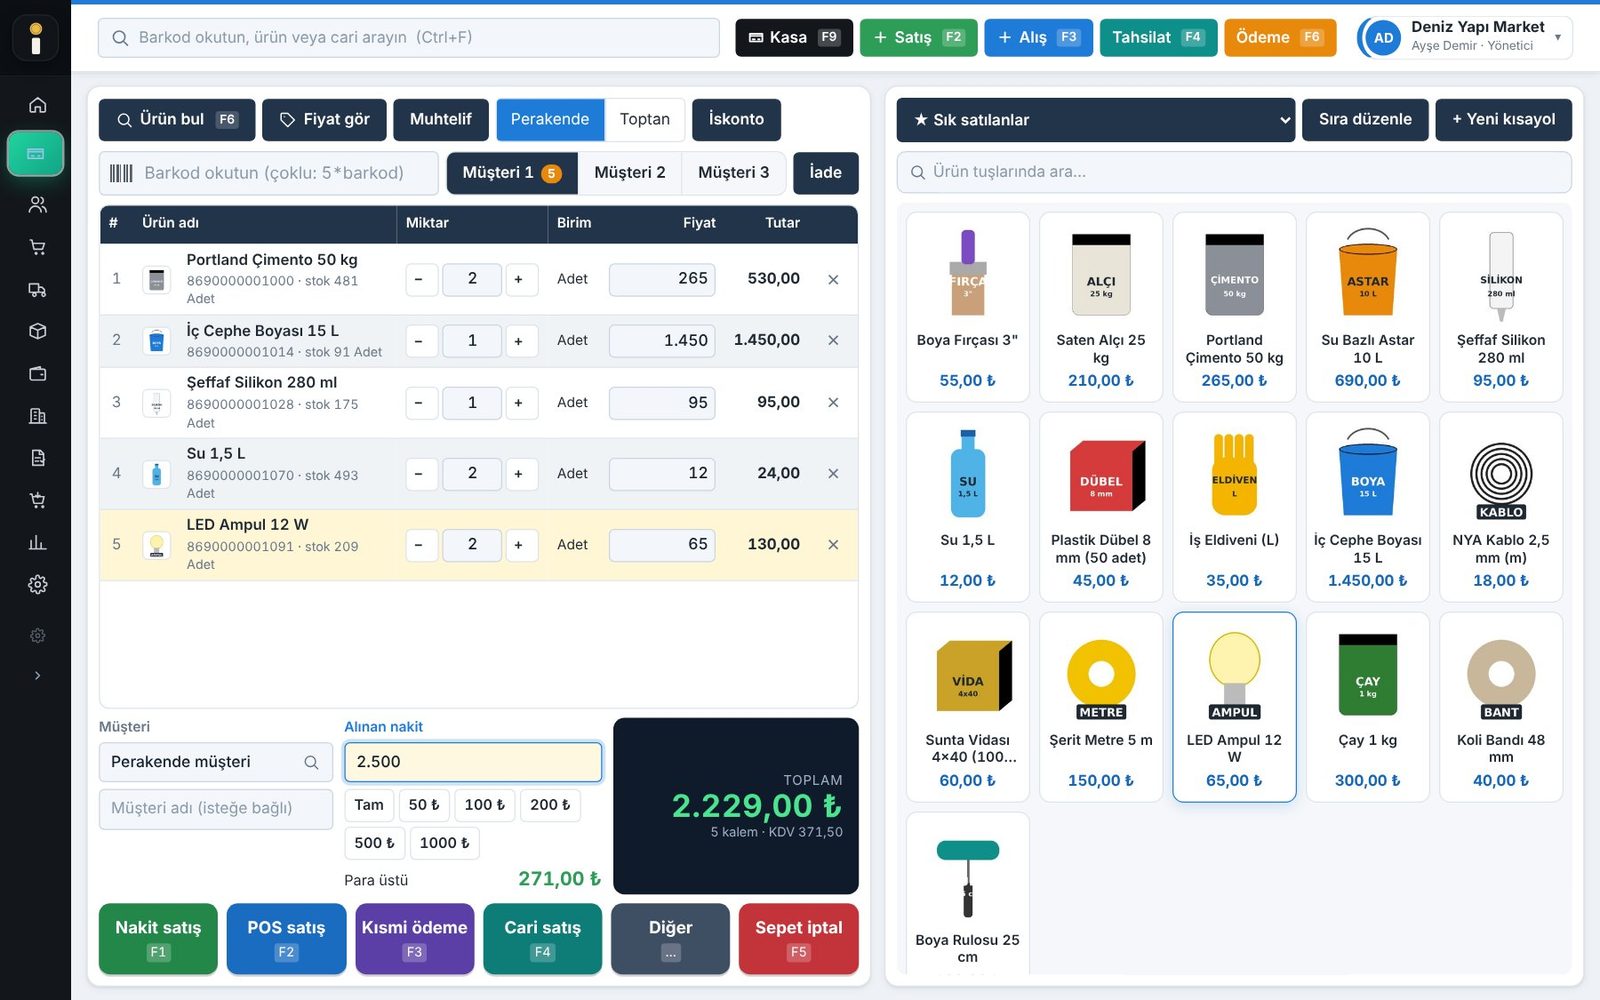Open the shopping cart sales sidebar icon
1600x1000 pixels.
[x=37, y=247]
